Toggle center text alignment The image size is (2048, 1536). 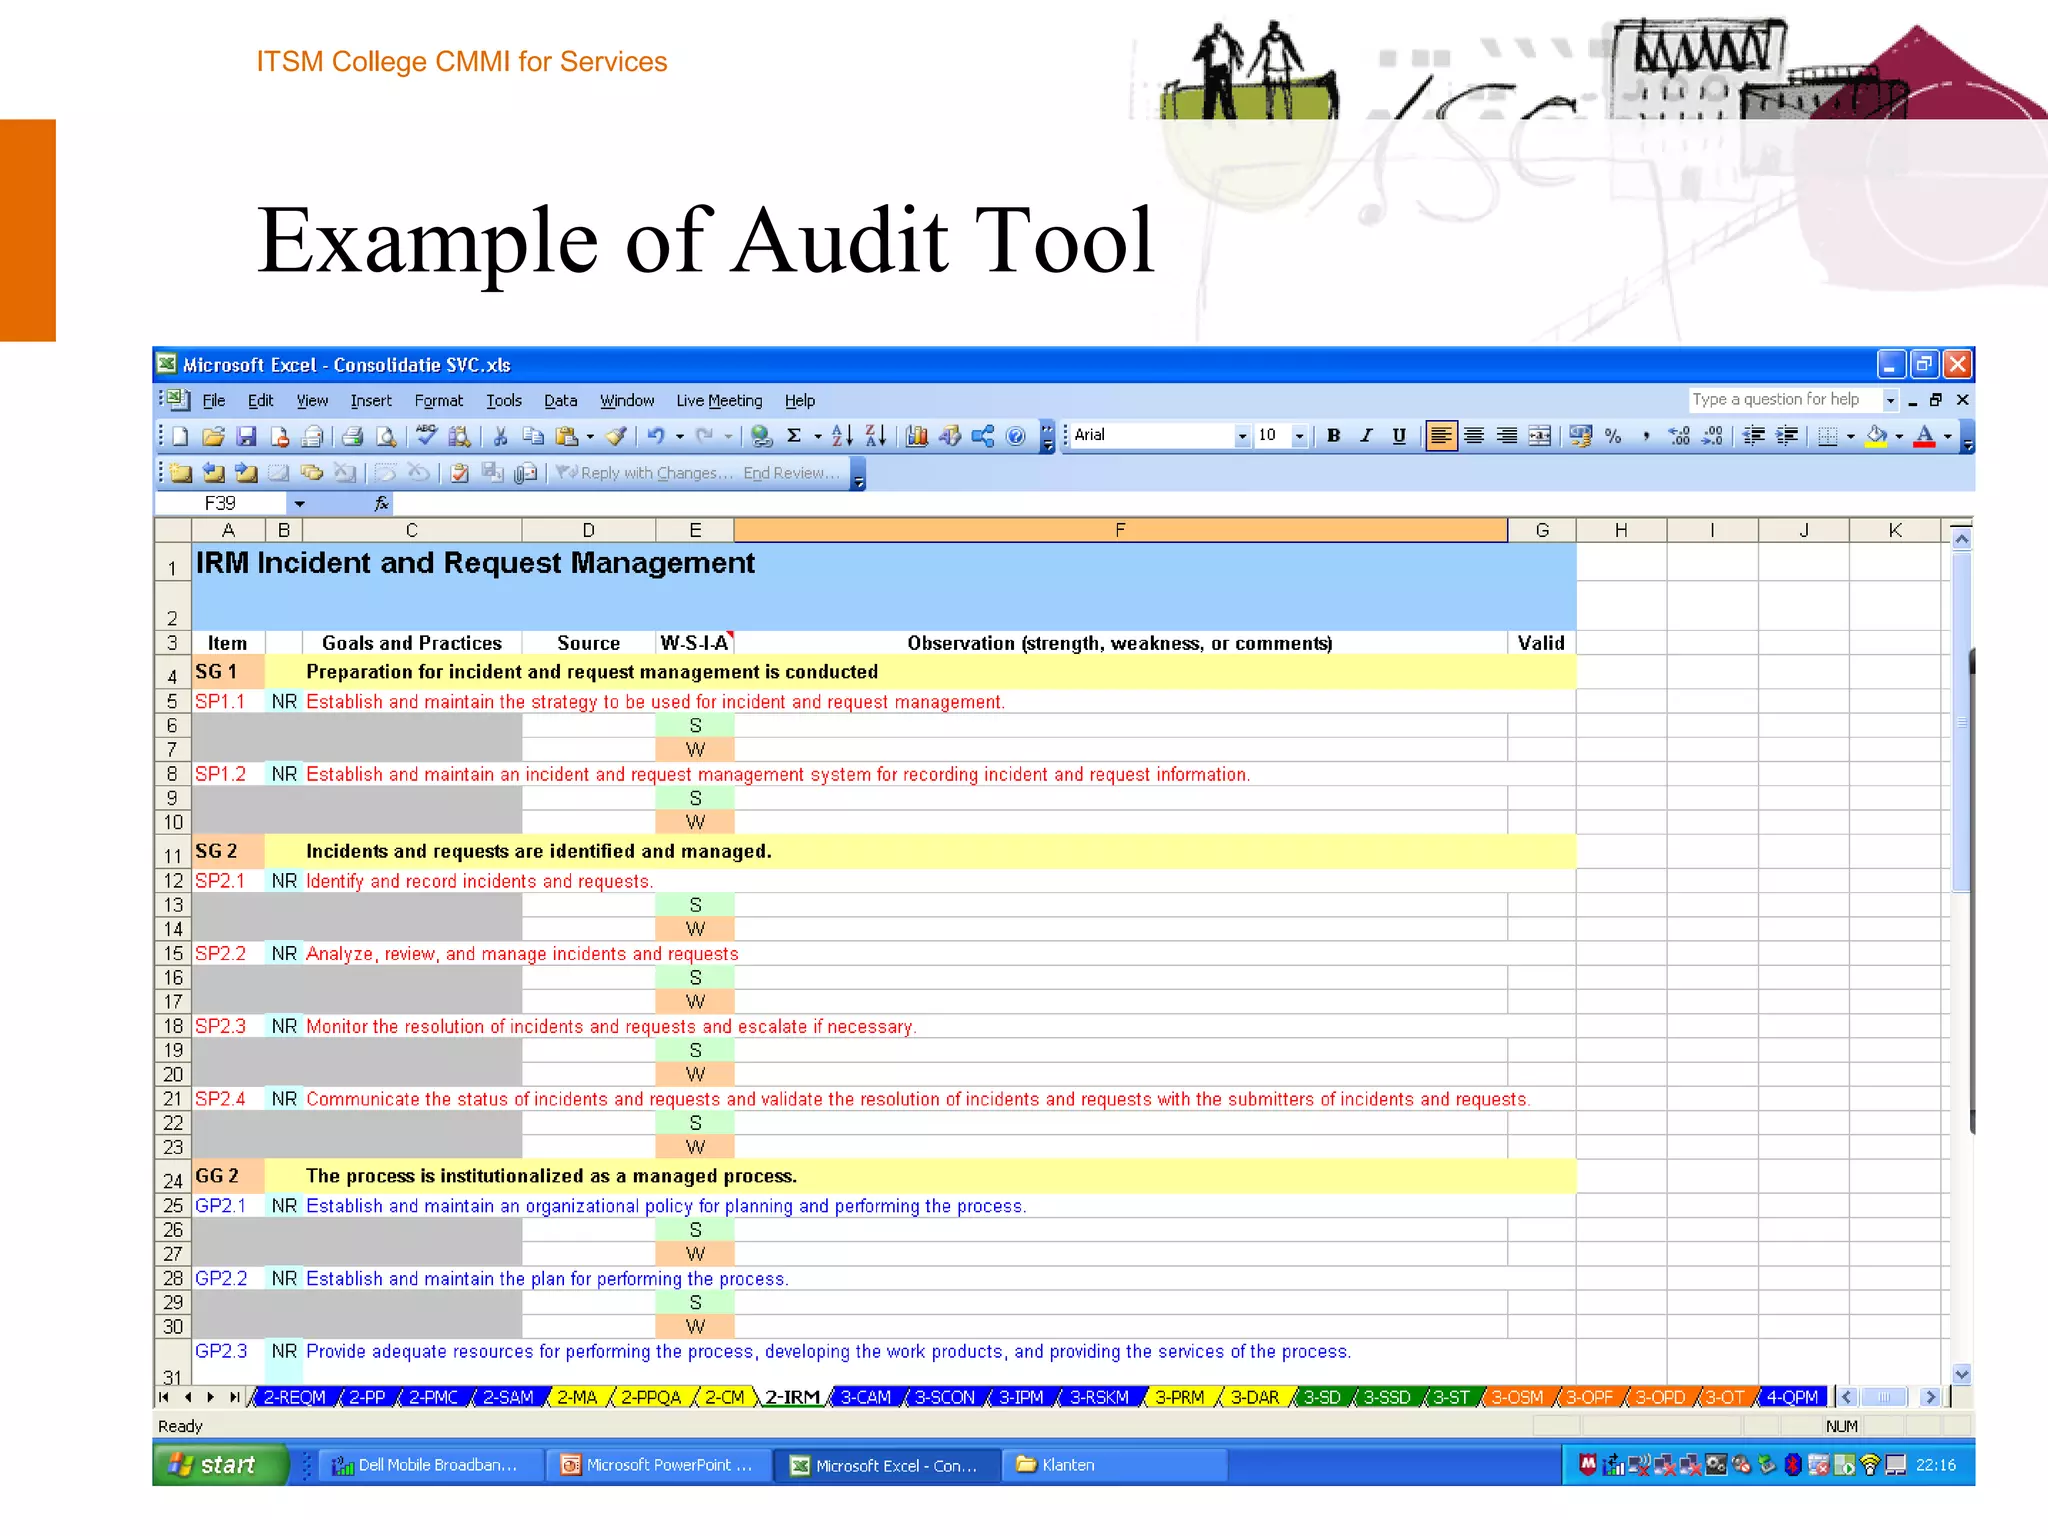[x=1474, y=436]
